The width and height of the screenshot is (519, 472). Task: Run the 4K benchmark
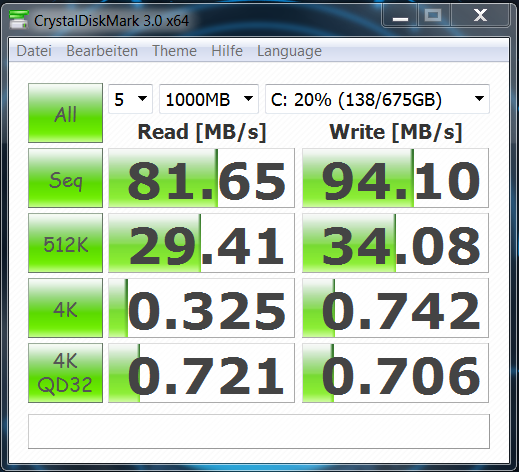pyautogui.click(x=65, y=308)
